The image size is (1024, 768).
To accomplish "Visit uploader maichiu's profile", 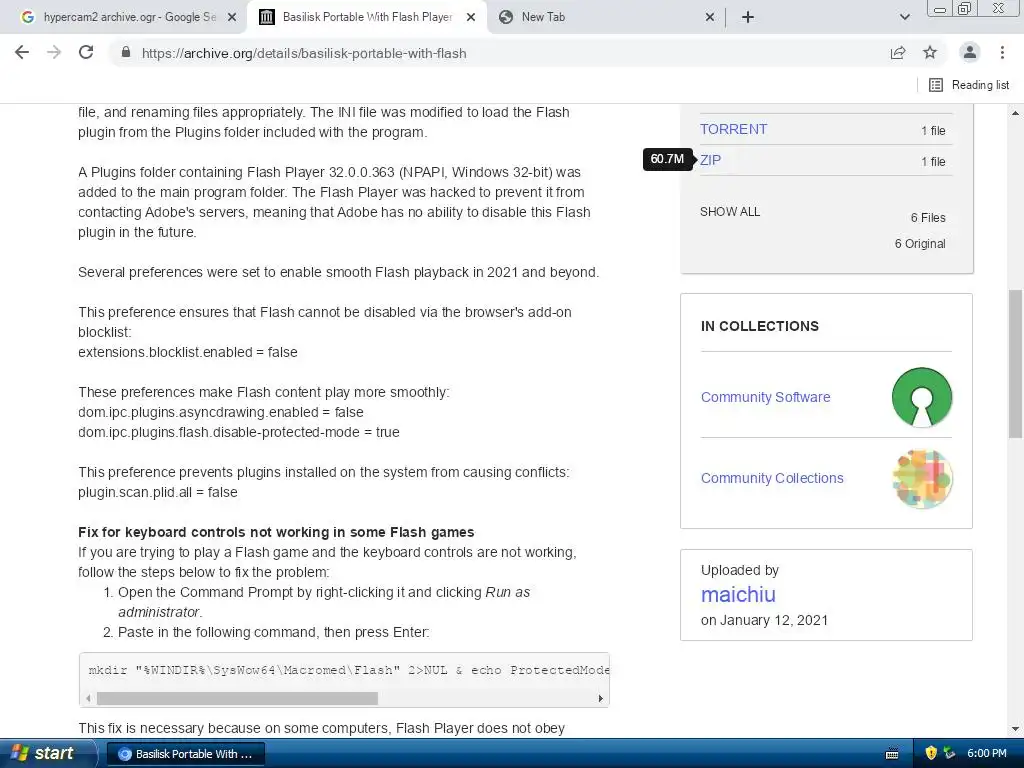I will [738, 594].
